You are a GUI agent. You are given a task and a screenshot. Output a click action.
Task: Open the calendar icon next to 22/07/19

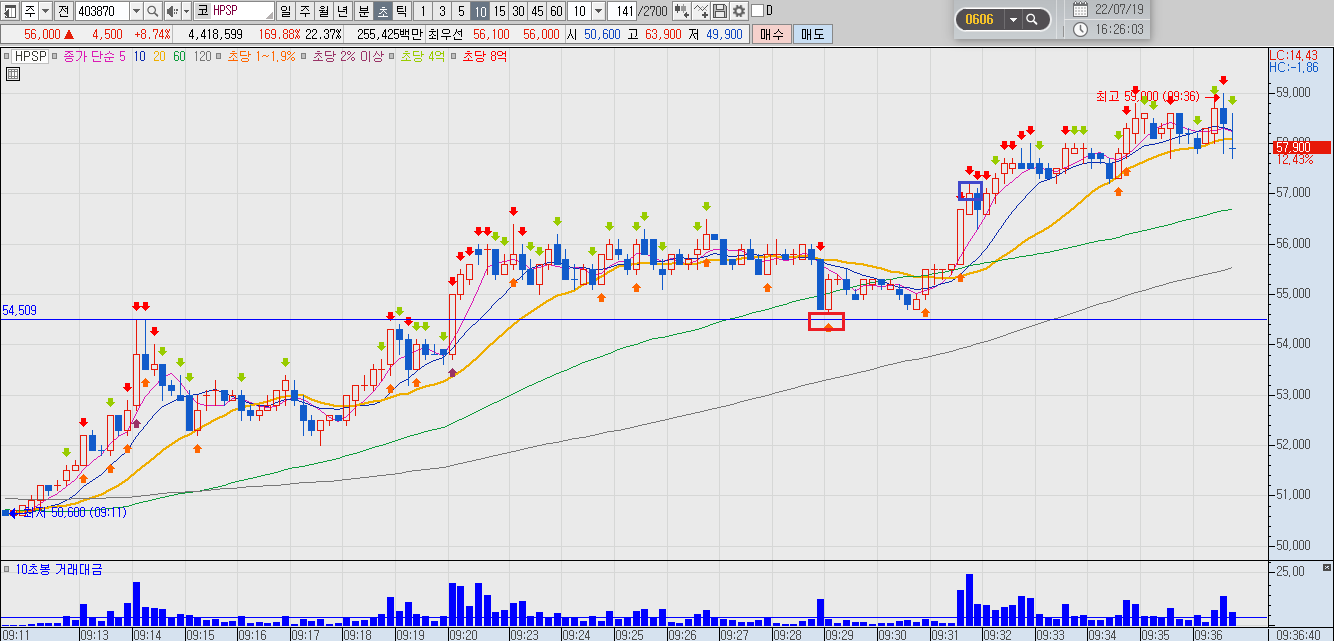[1080, 8]
